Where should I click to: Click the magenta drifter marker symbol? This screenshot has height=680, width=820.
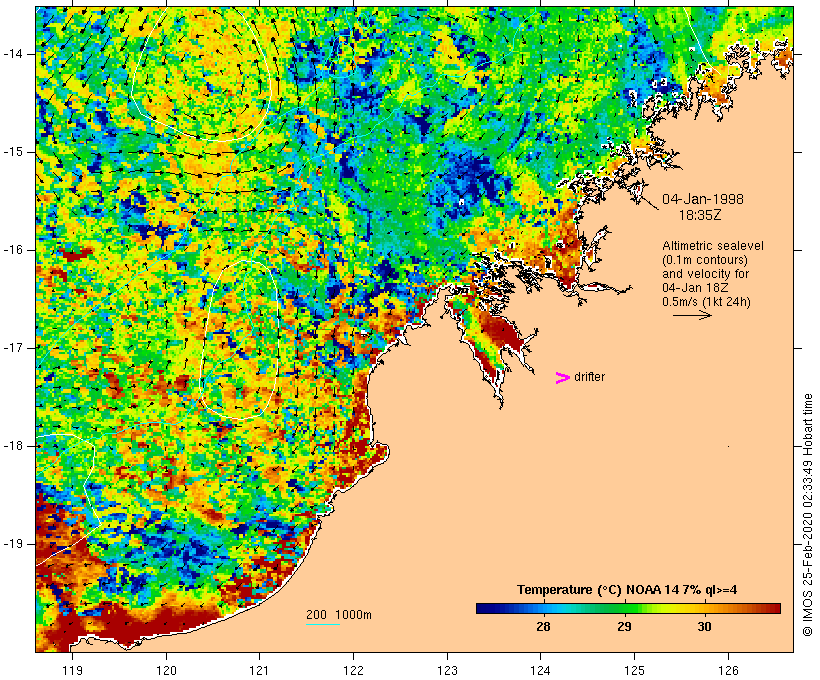(563, 377)
